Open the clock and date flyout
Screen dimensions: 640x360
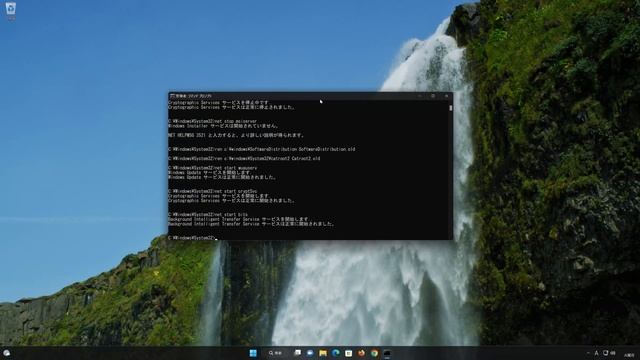[629, 354]
